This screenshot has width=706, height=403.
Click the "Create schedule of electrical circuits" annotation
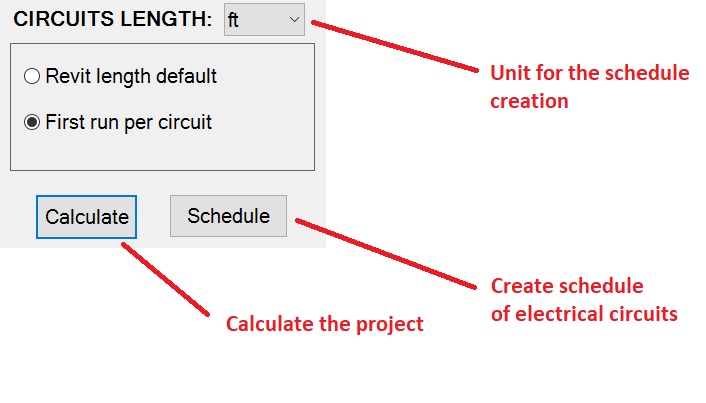[x=584, y=300]
